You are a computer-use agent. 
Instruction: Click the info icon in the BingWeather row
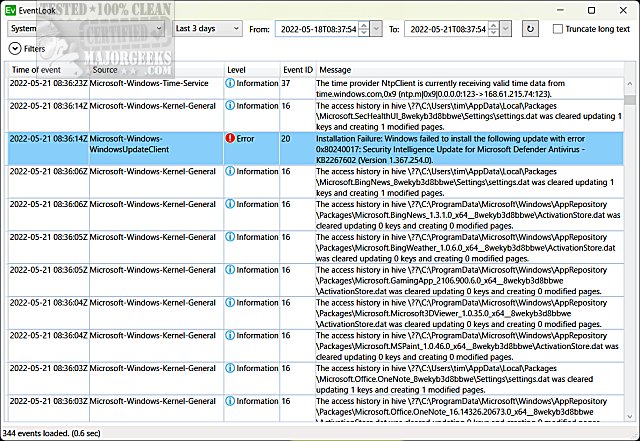coord(230,236)
